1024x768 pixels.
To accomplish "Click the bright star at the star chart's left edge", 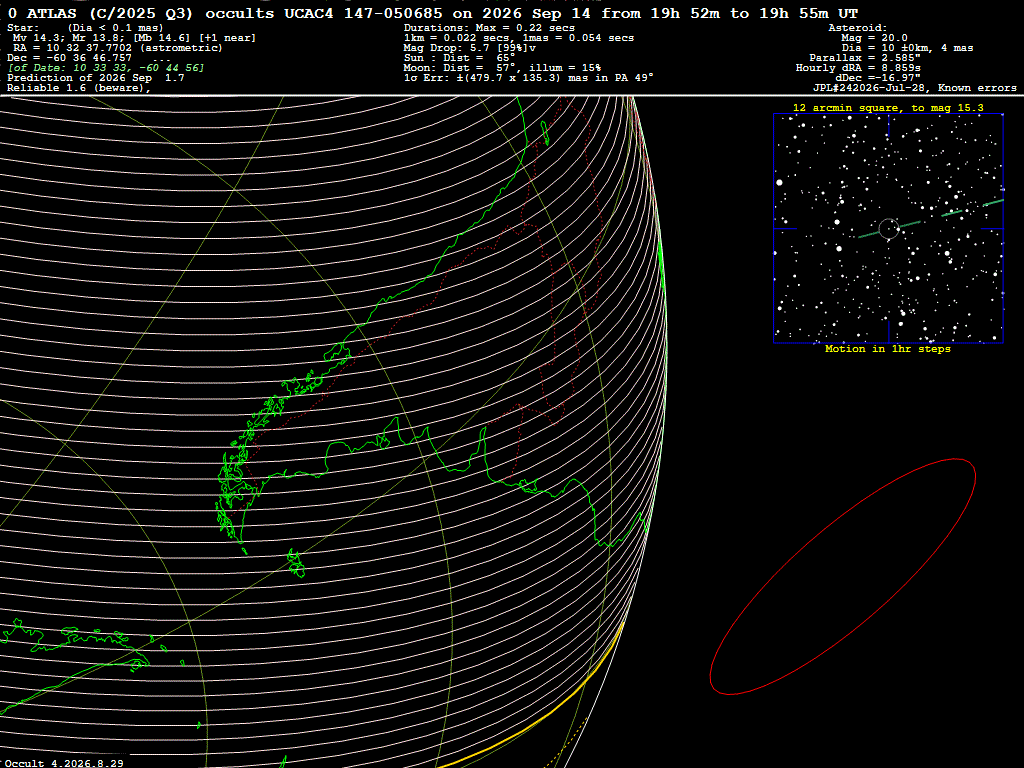I will click(779, 183).
